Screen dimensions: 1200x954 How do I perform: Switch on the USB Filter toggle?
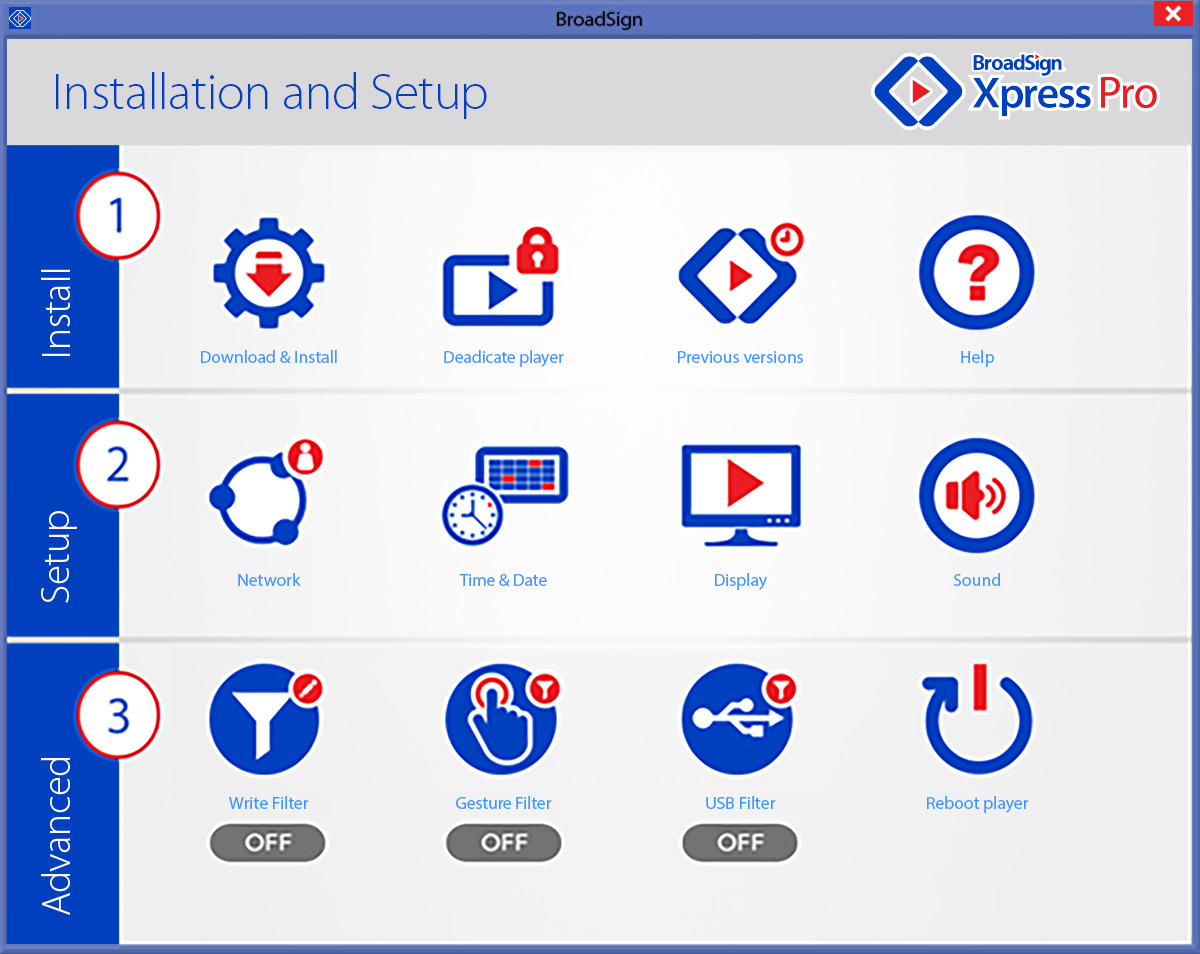coord(740,843)
